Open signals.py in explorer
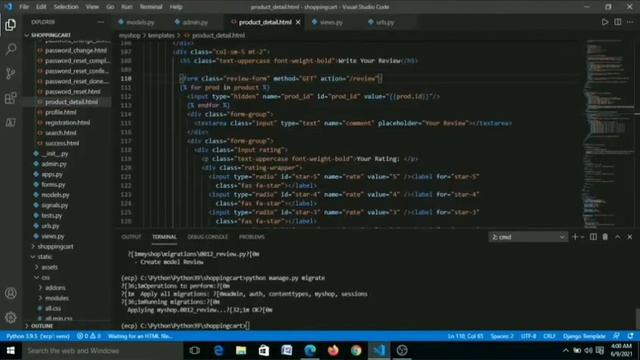This screenshot has height=360, width=640. 55,205
